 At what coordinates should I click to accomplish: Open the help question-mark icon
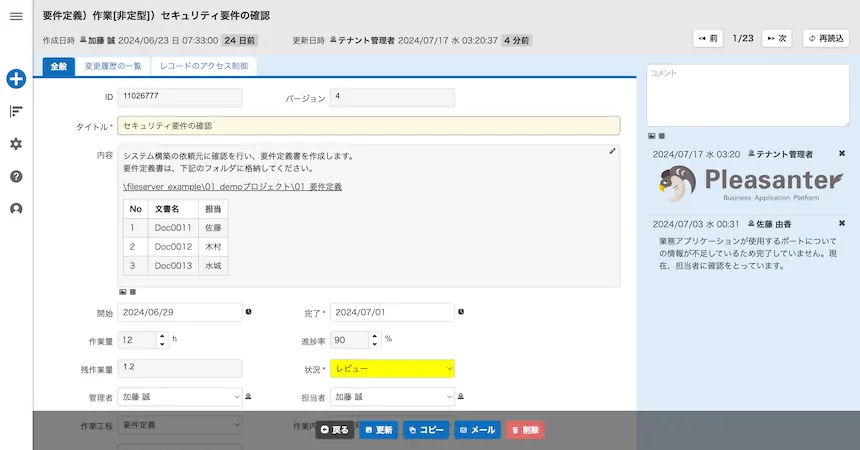pos(16,176)
